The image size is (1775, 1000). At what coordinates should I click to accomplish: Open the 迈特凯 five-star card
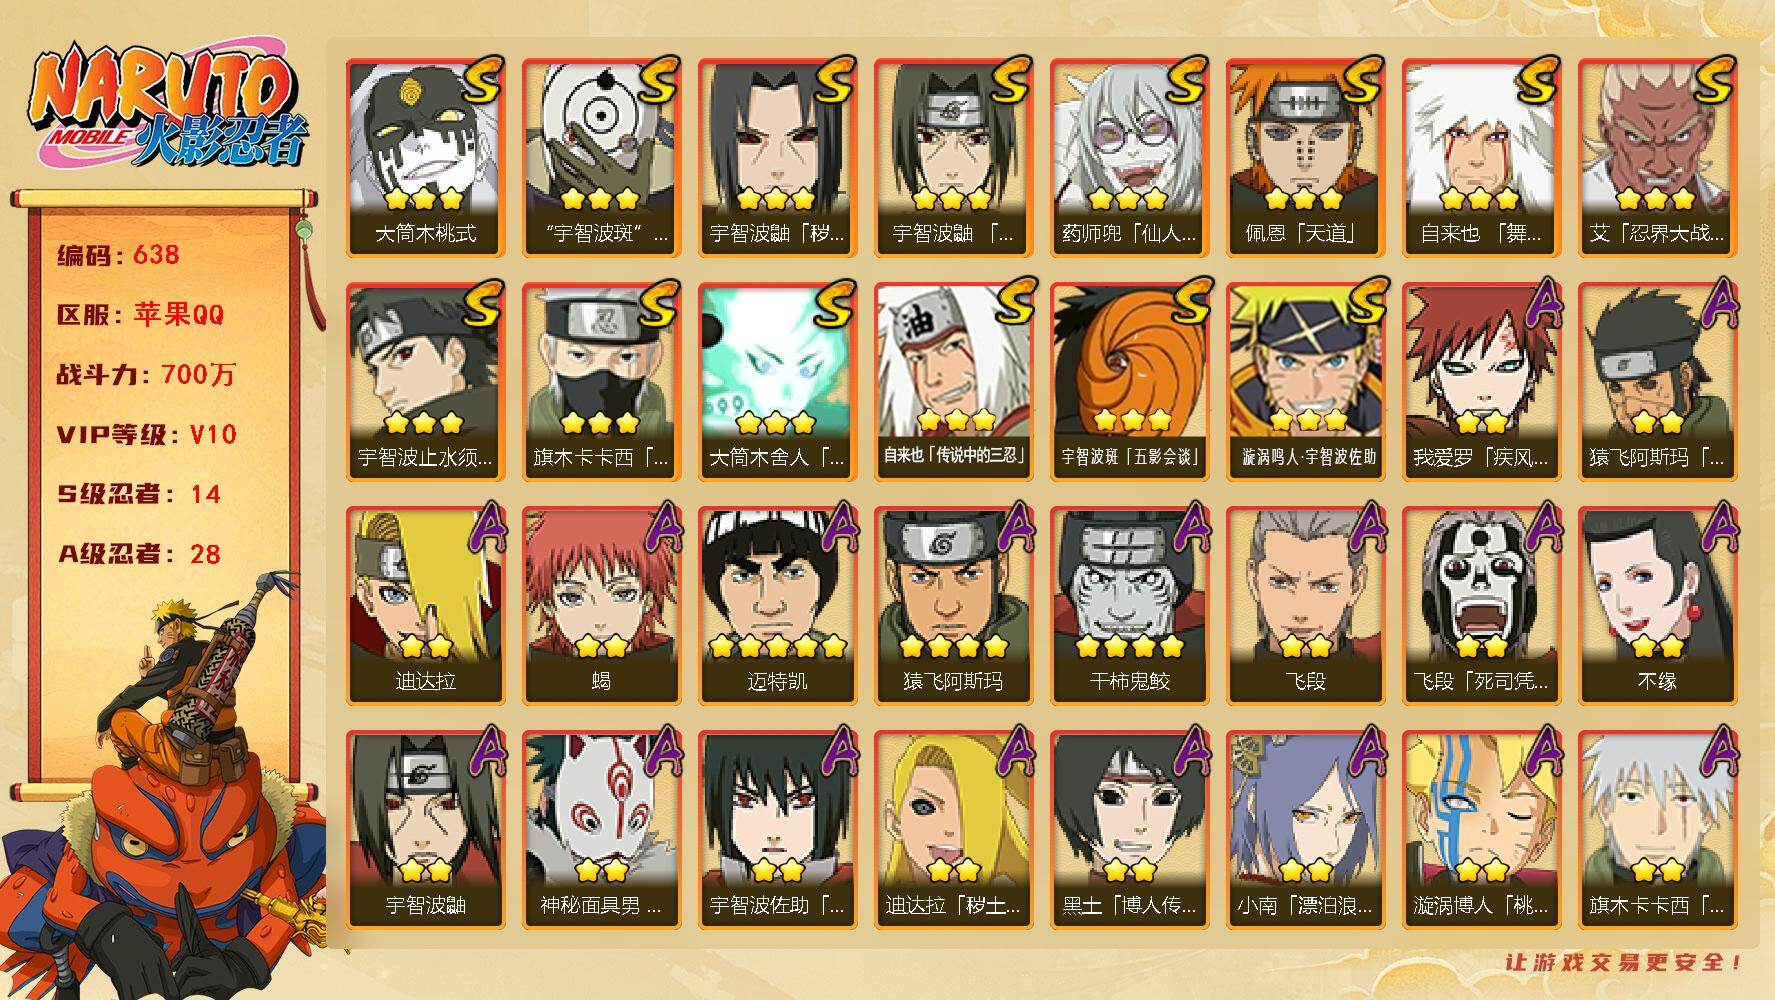(777, 606)
